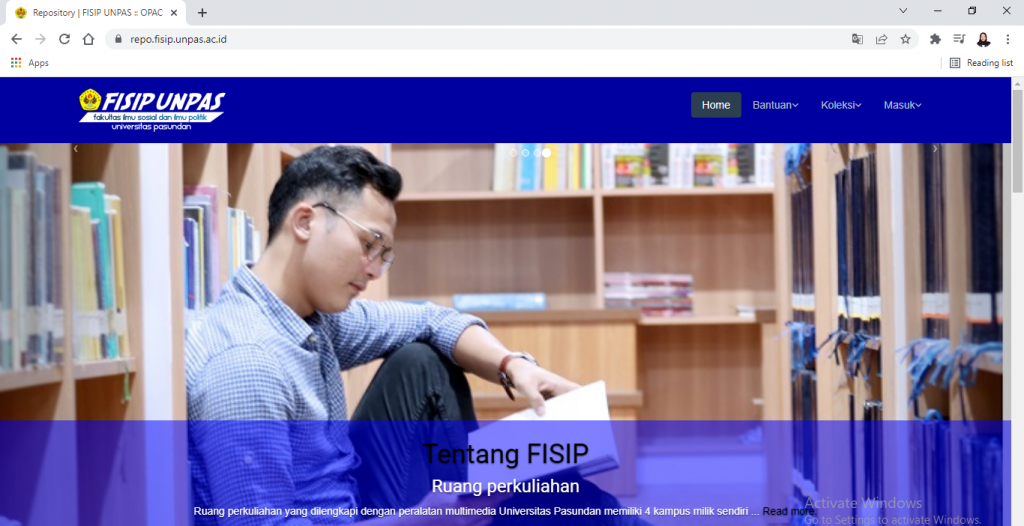Open the browser home page icon
Viewport: 1024px width, 526px height.
pyautogui.click(x=88, y=39)
